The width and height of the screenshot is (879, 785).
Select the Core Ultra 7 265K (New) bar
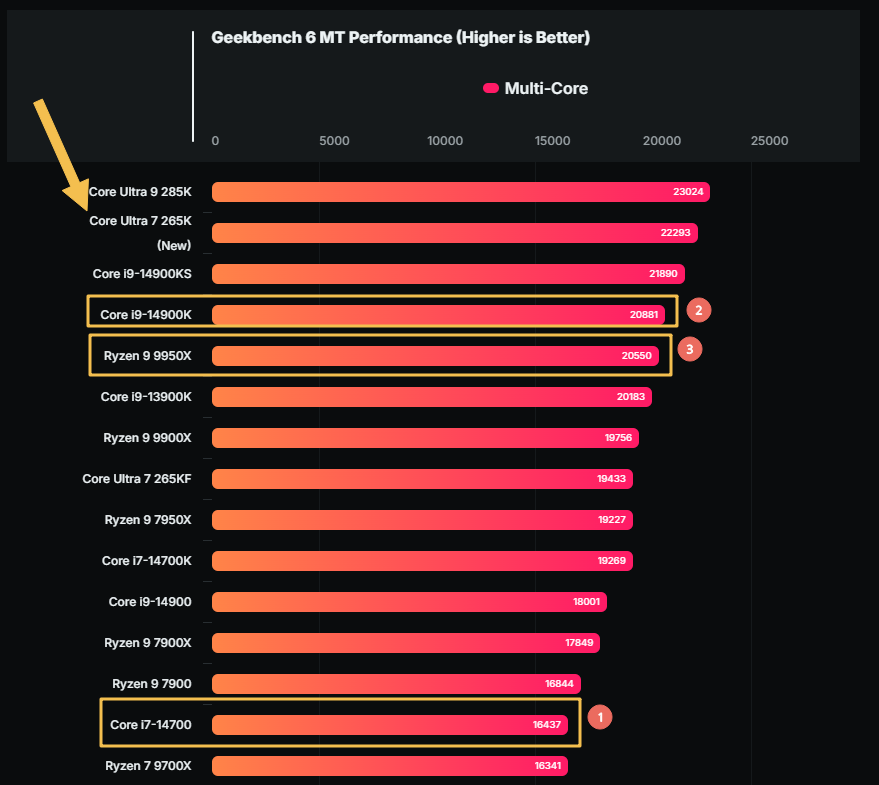[x=454, y=233]
